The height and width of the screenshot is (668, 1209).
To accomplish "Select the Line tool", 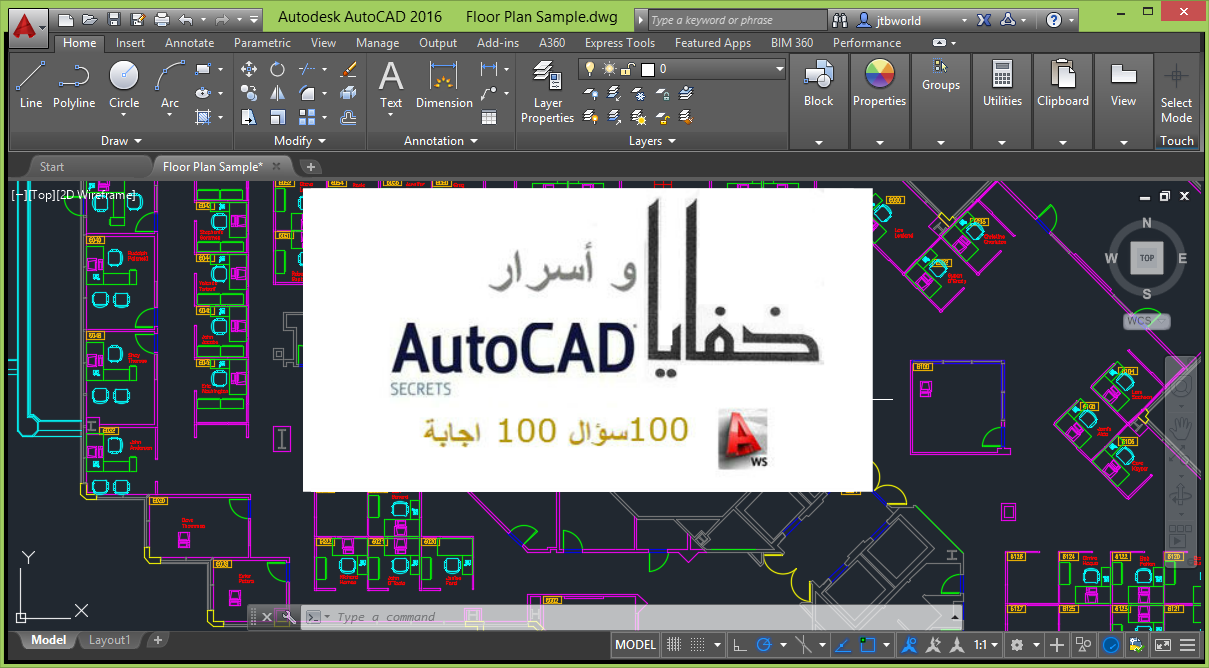I will (31, 84).
